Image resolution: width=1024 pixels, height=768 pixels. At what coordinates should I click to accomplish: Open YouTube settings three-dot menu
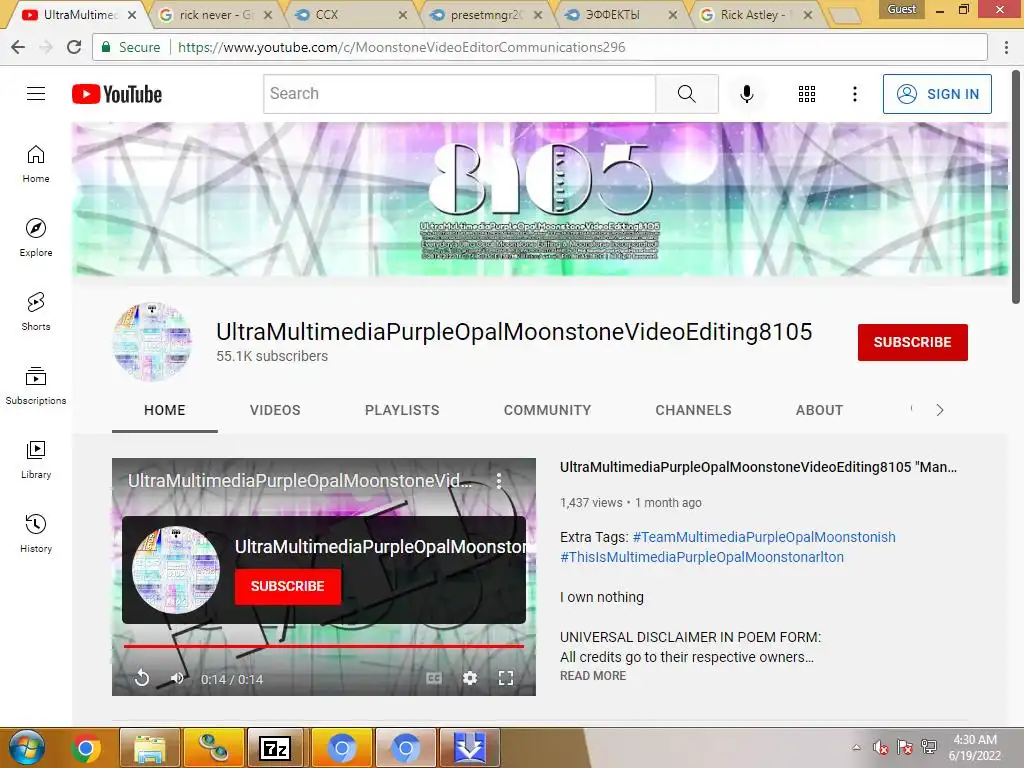click(854, 94)
